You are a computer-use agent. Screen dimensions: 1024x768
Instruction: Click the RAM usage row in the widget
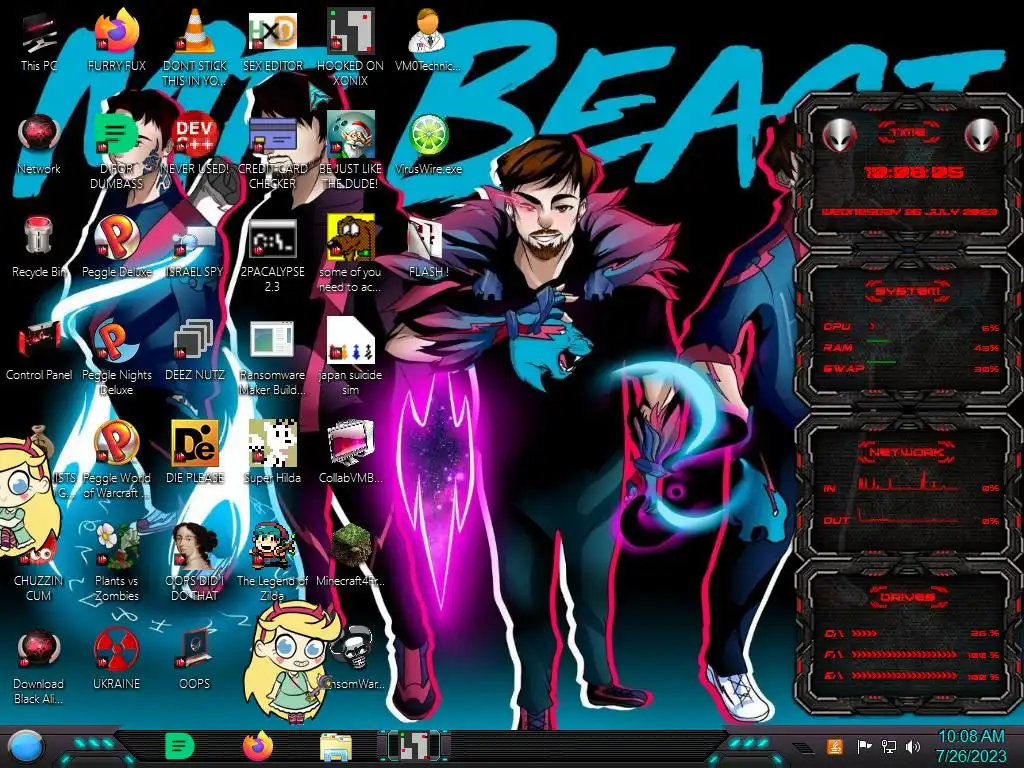[911, 348]
